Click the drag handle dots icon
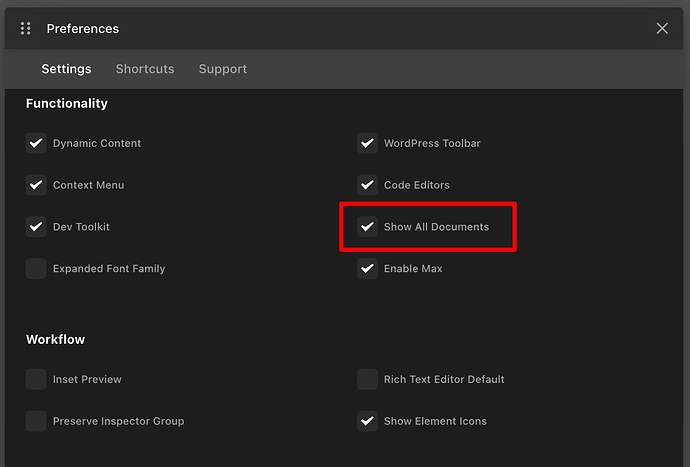The width and height of the screenshot is (690, 467). pos(26,28)
